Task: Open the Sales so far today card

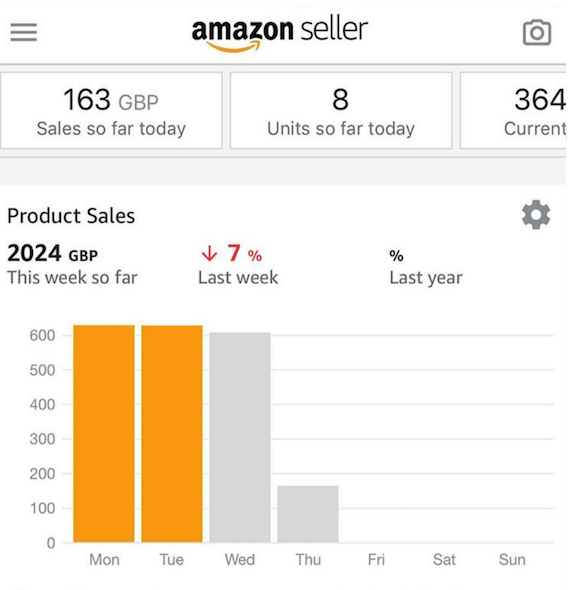Action: pyautogui.click(x=111, y=111)
